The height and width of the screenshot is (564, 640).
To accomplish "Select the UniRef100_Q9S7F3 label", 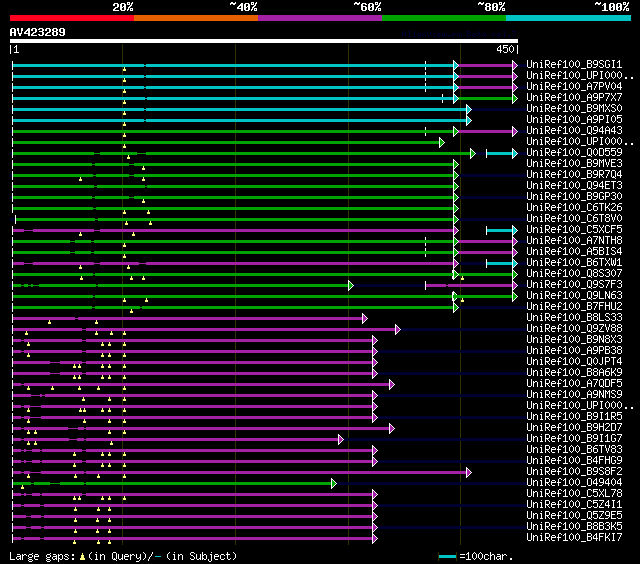I will pos(574,285).
